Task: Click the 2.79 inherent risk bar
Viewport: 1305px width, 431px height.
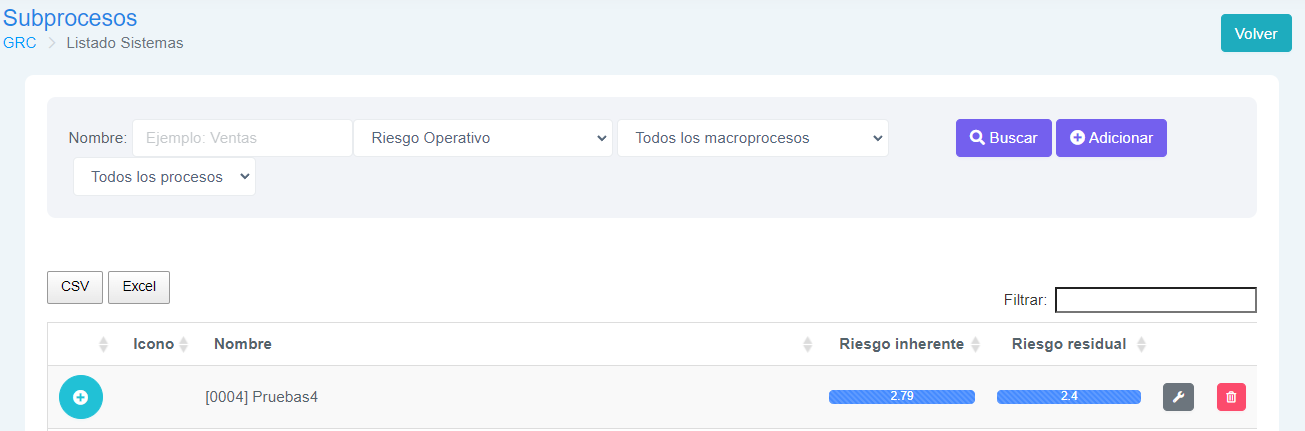Action: [902, 397]
